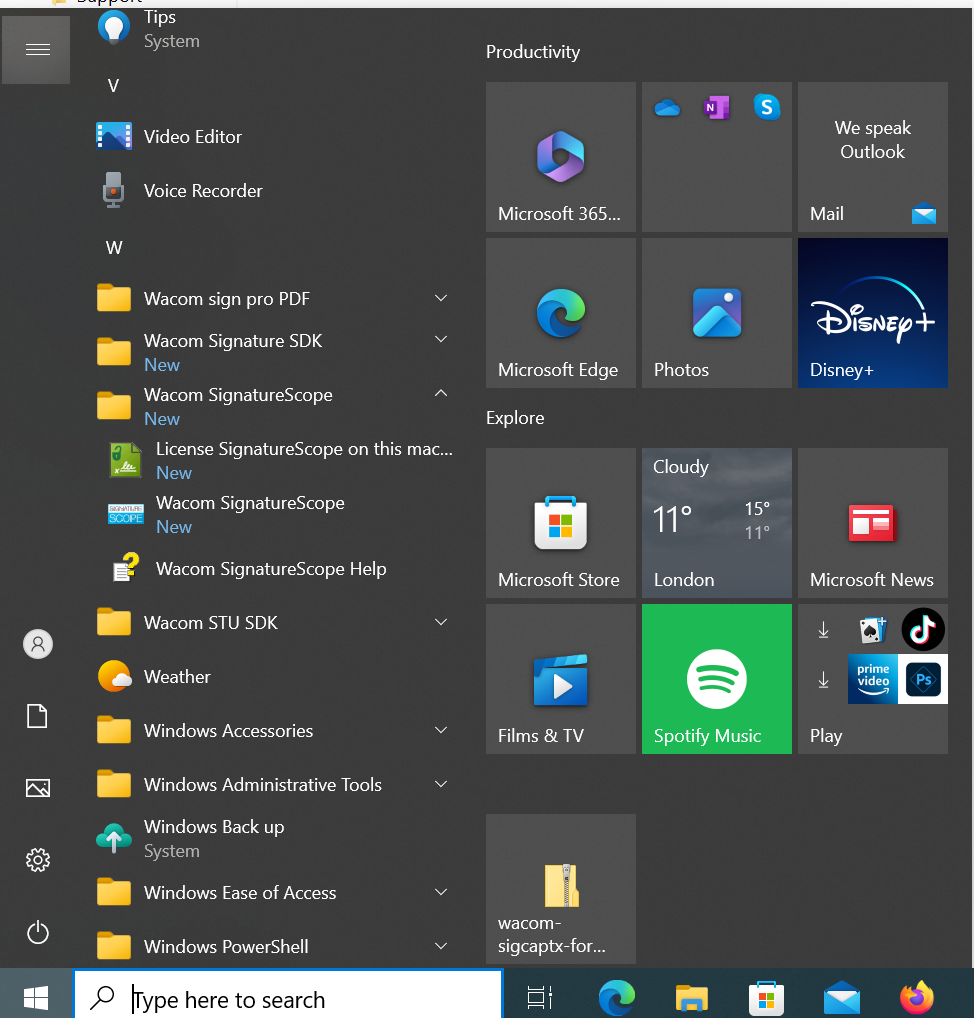Open Microsoft 365 tile
The width and height of the screenshot is (974, 1018).
pos(560,156)
